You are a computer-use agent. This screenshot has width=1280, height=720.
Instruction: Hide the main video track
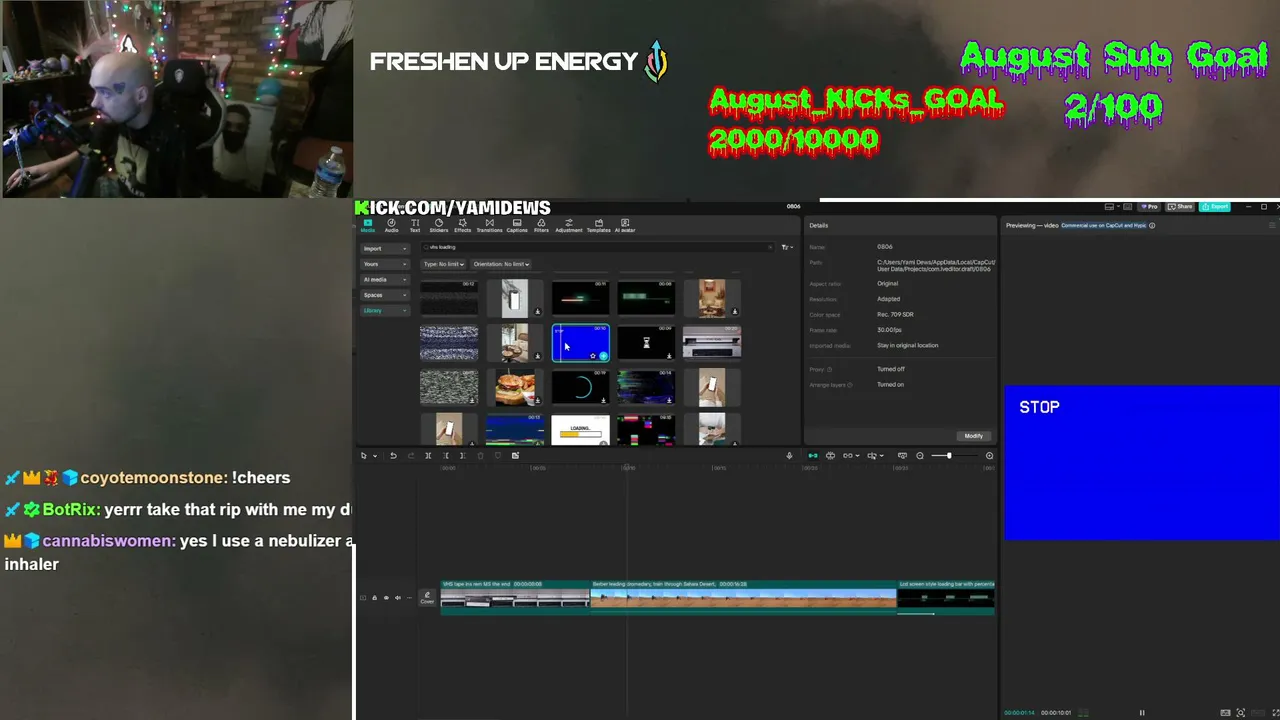386,598
